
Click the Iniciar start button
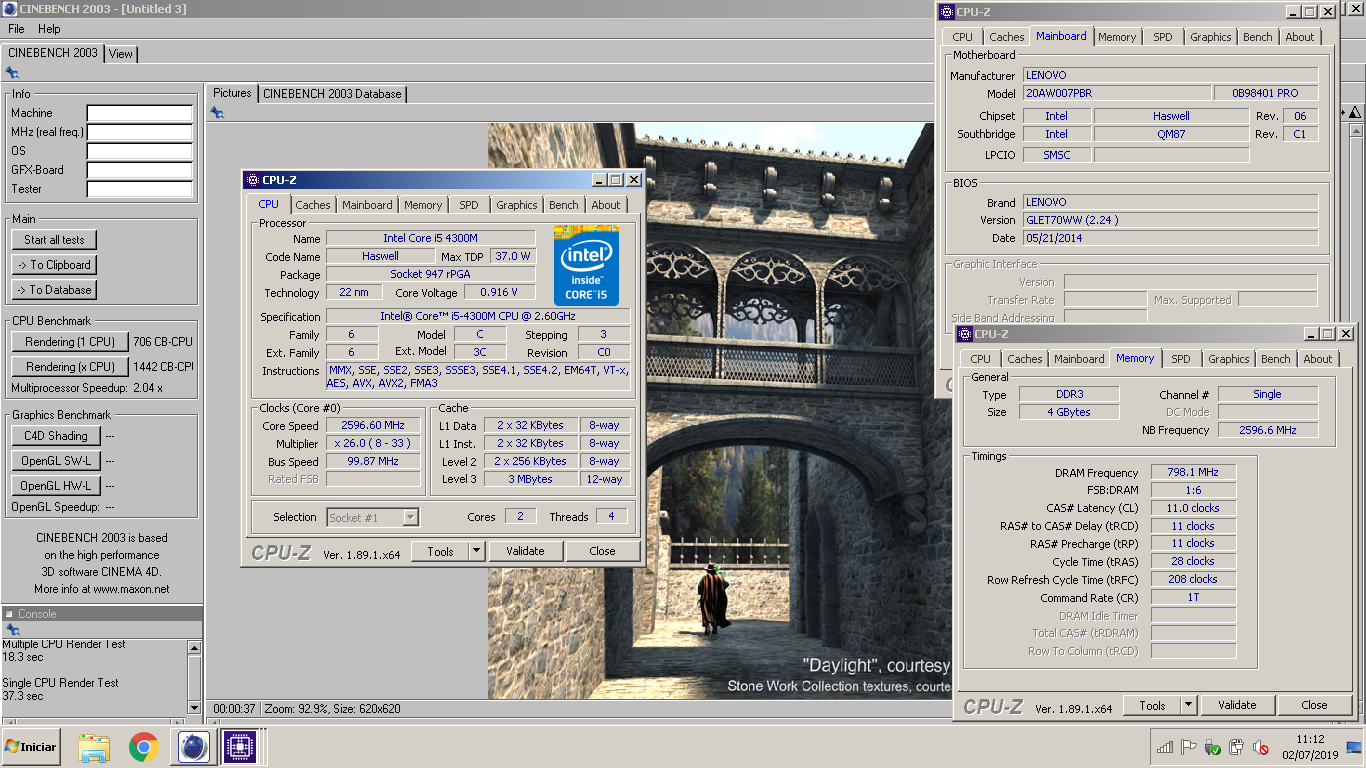(x=31, y=747)
